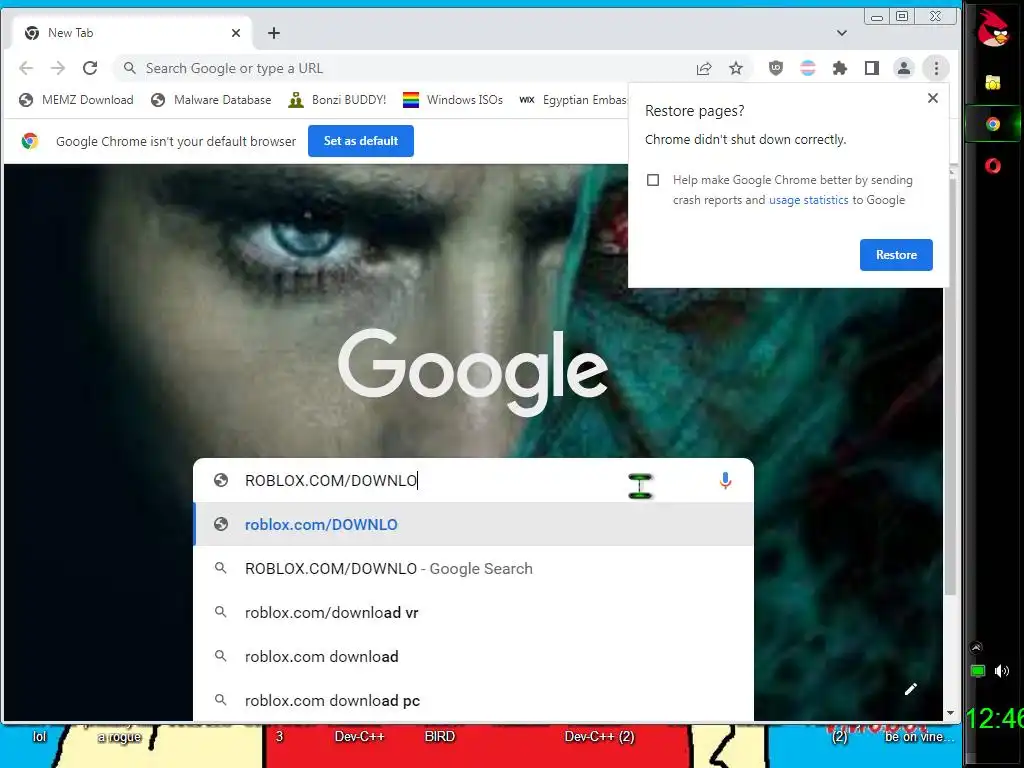The width and height of the screenshot is (1024, 768).
Task: Open the Malware Database bookmark
Action: pyautogui.click(x=211, y=100)
